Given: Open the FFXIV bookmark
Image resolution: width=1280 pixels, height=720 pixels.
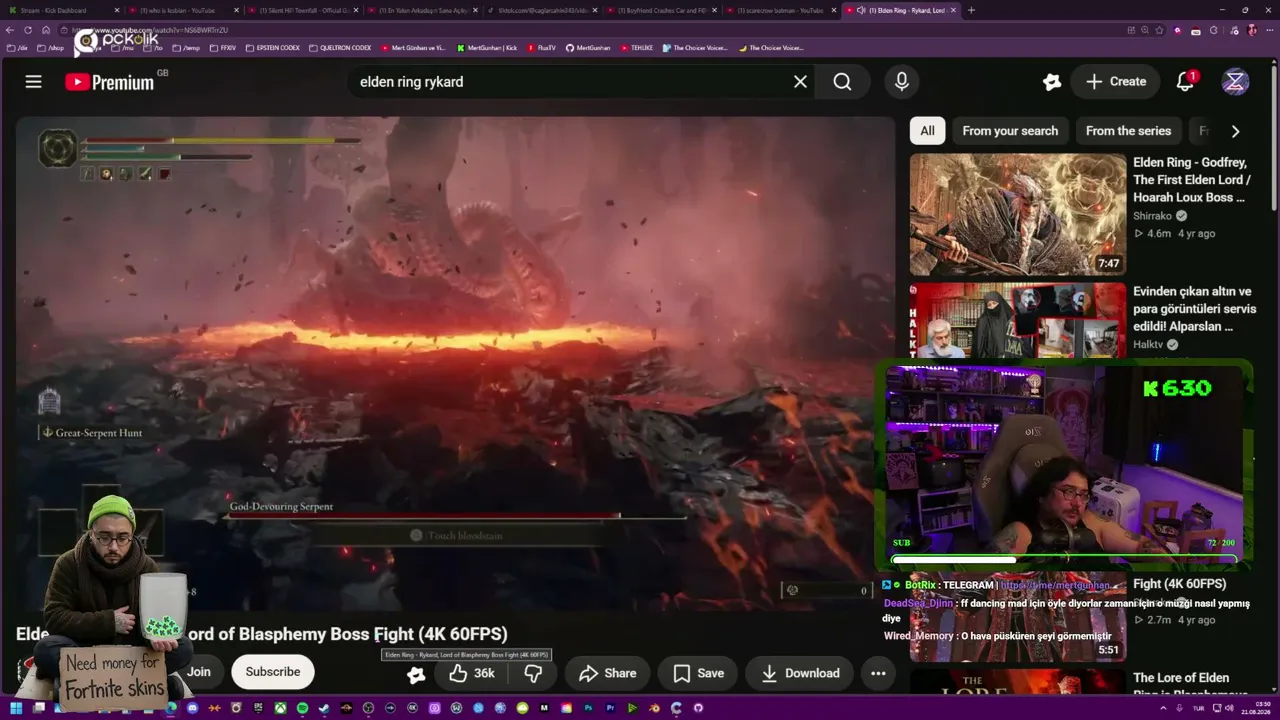Looking at the screenshot, I should tap(222, 48).
